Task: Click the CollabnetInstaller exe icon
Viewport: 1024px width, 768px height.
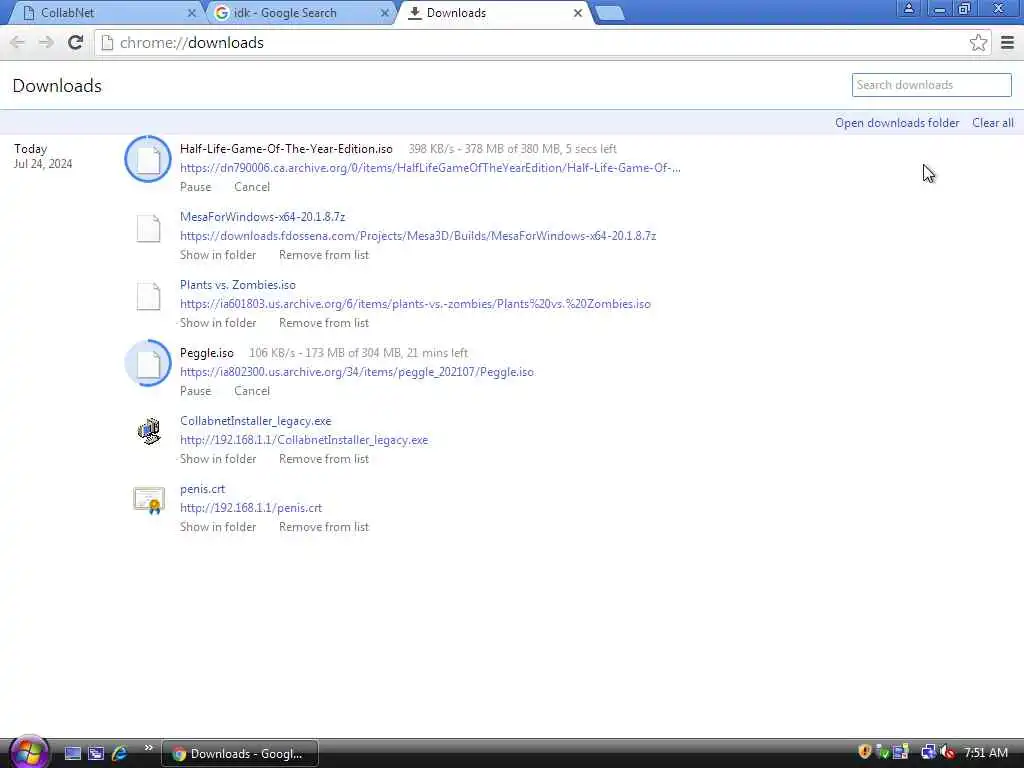Action: [x=149, y=431]
